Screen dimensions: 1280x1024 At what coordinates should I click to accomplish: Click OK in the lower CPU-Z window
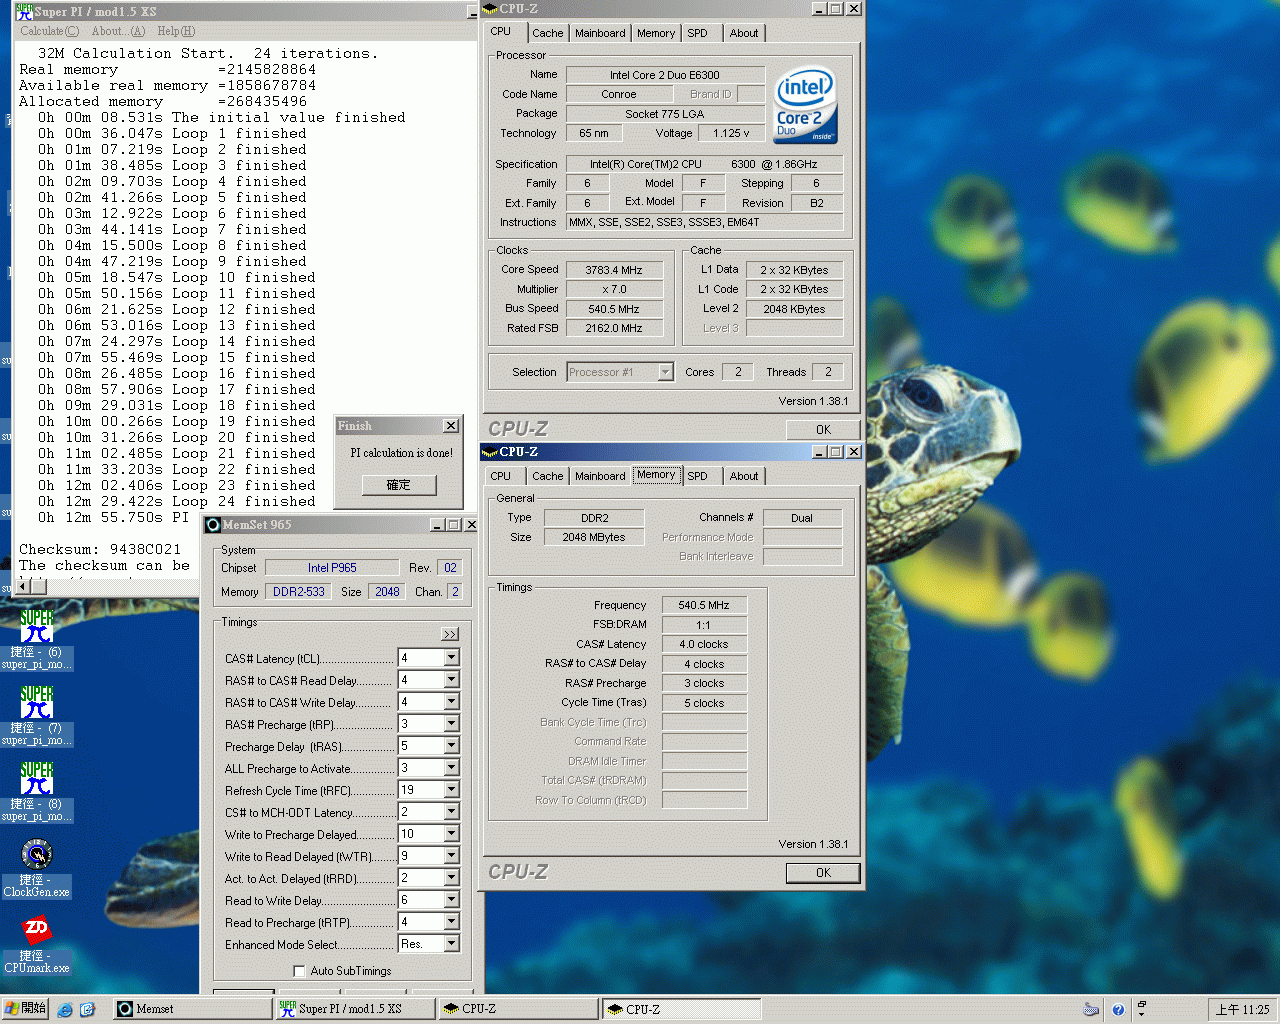tap(823, 873)
